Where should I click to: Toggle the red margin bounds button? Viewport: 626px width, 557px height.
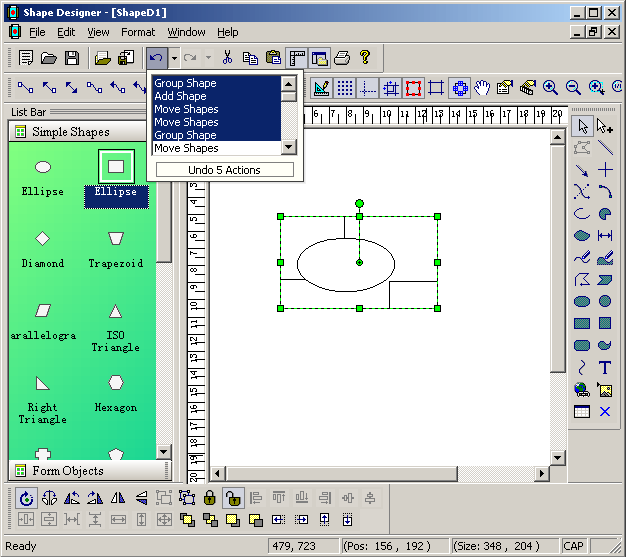point(413,87)
